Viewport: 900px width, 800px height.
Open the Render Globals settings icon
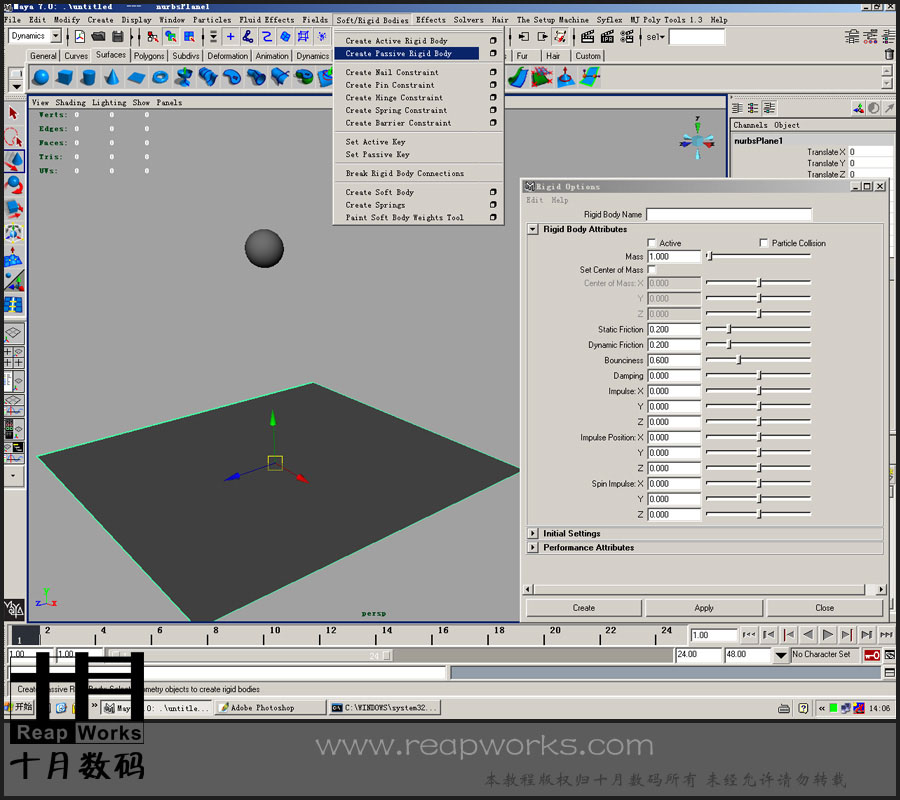click(x=627, y=37)
